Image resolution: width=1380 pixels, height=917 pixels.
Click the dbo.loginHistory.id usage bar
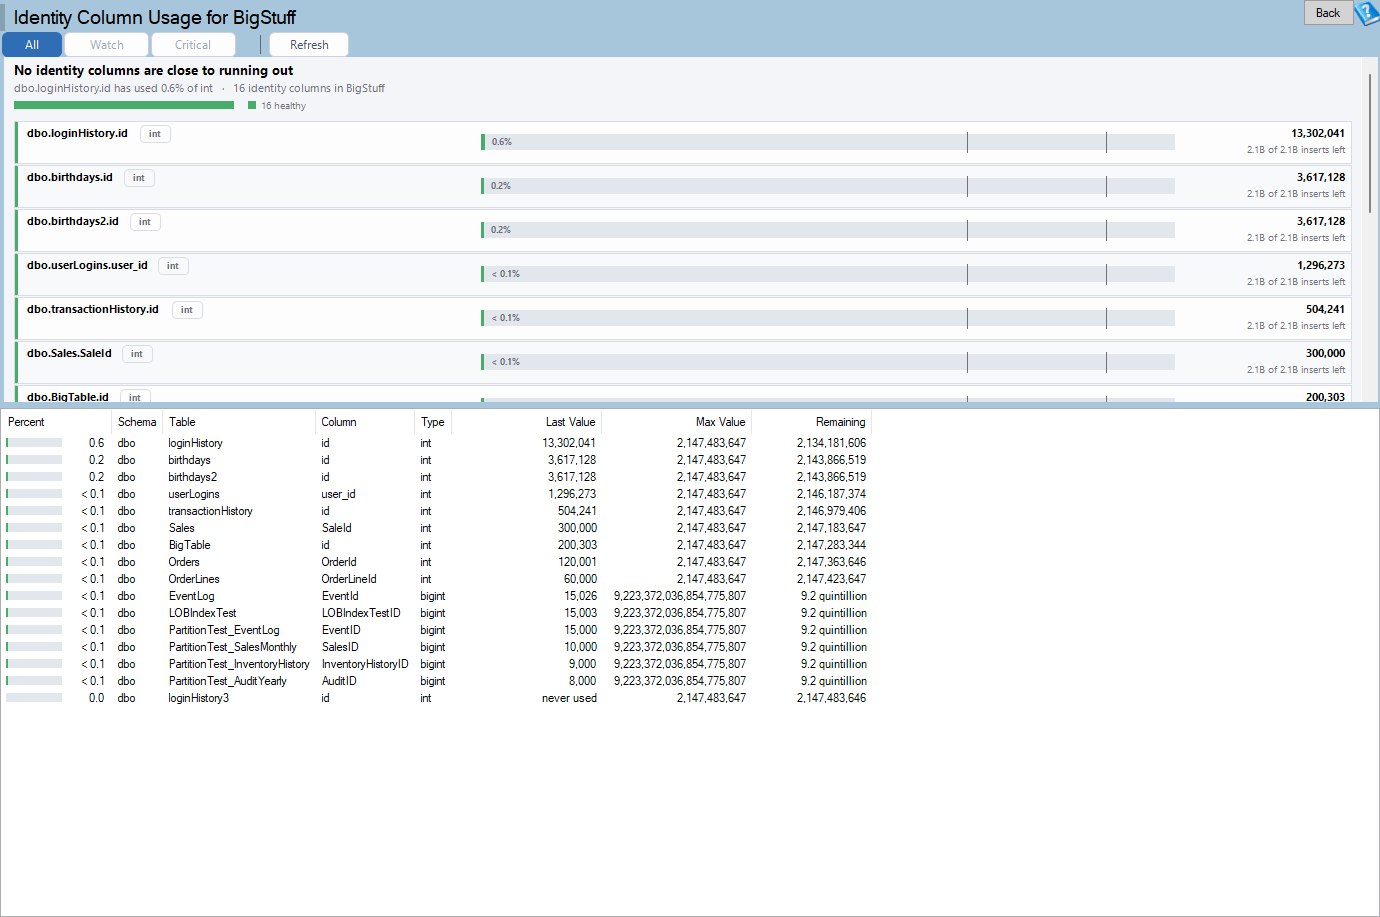click(x=828, y=142)
